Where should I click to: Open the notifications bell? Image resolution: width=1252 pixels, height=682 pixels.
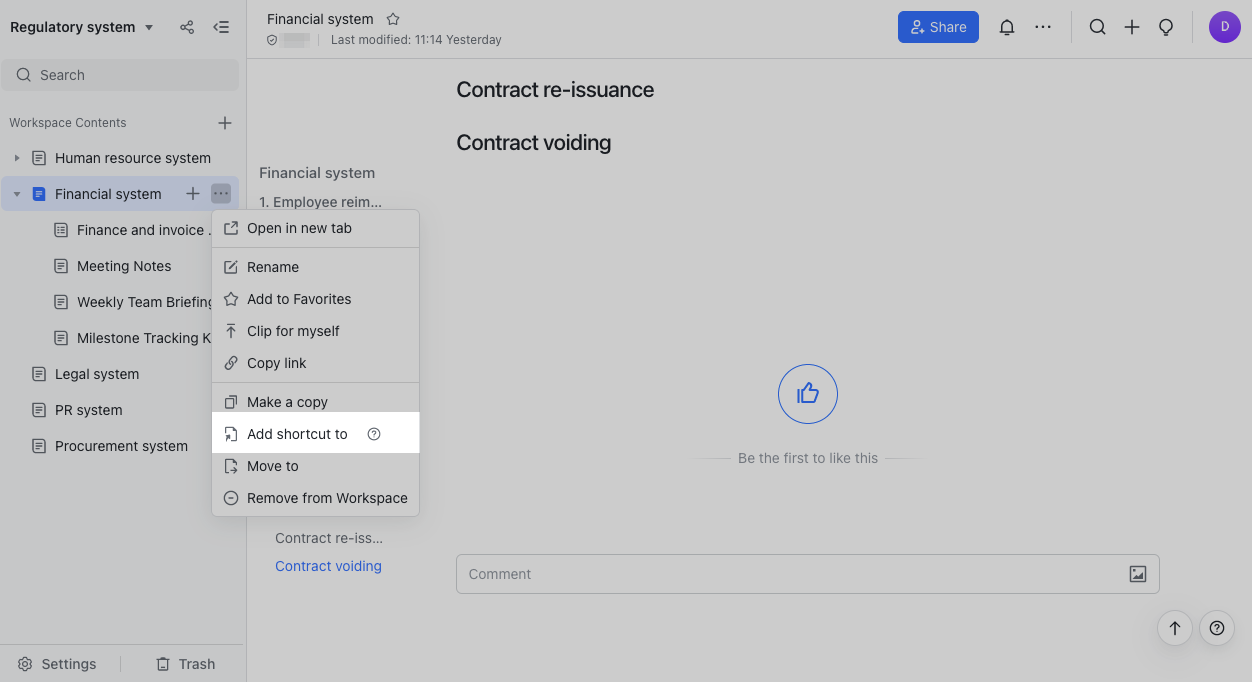pos(1007,28)
